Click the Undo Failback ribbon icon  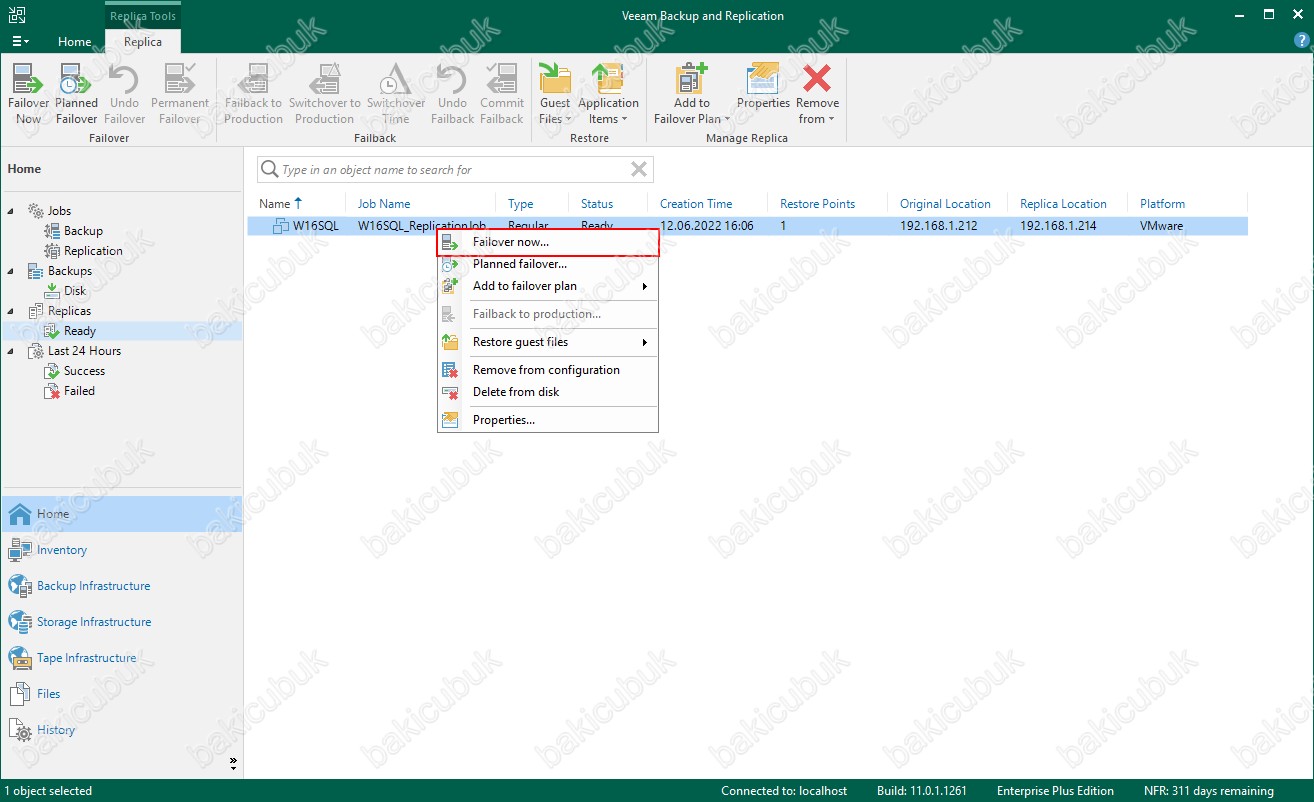pos(452,95)
